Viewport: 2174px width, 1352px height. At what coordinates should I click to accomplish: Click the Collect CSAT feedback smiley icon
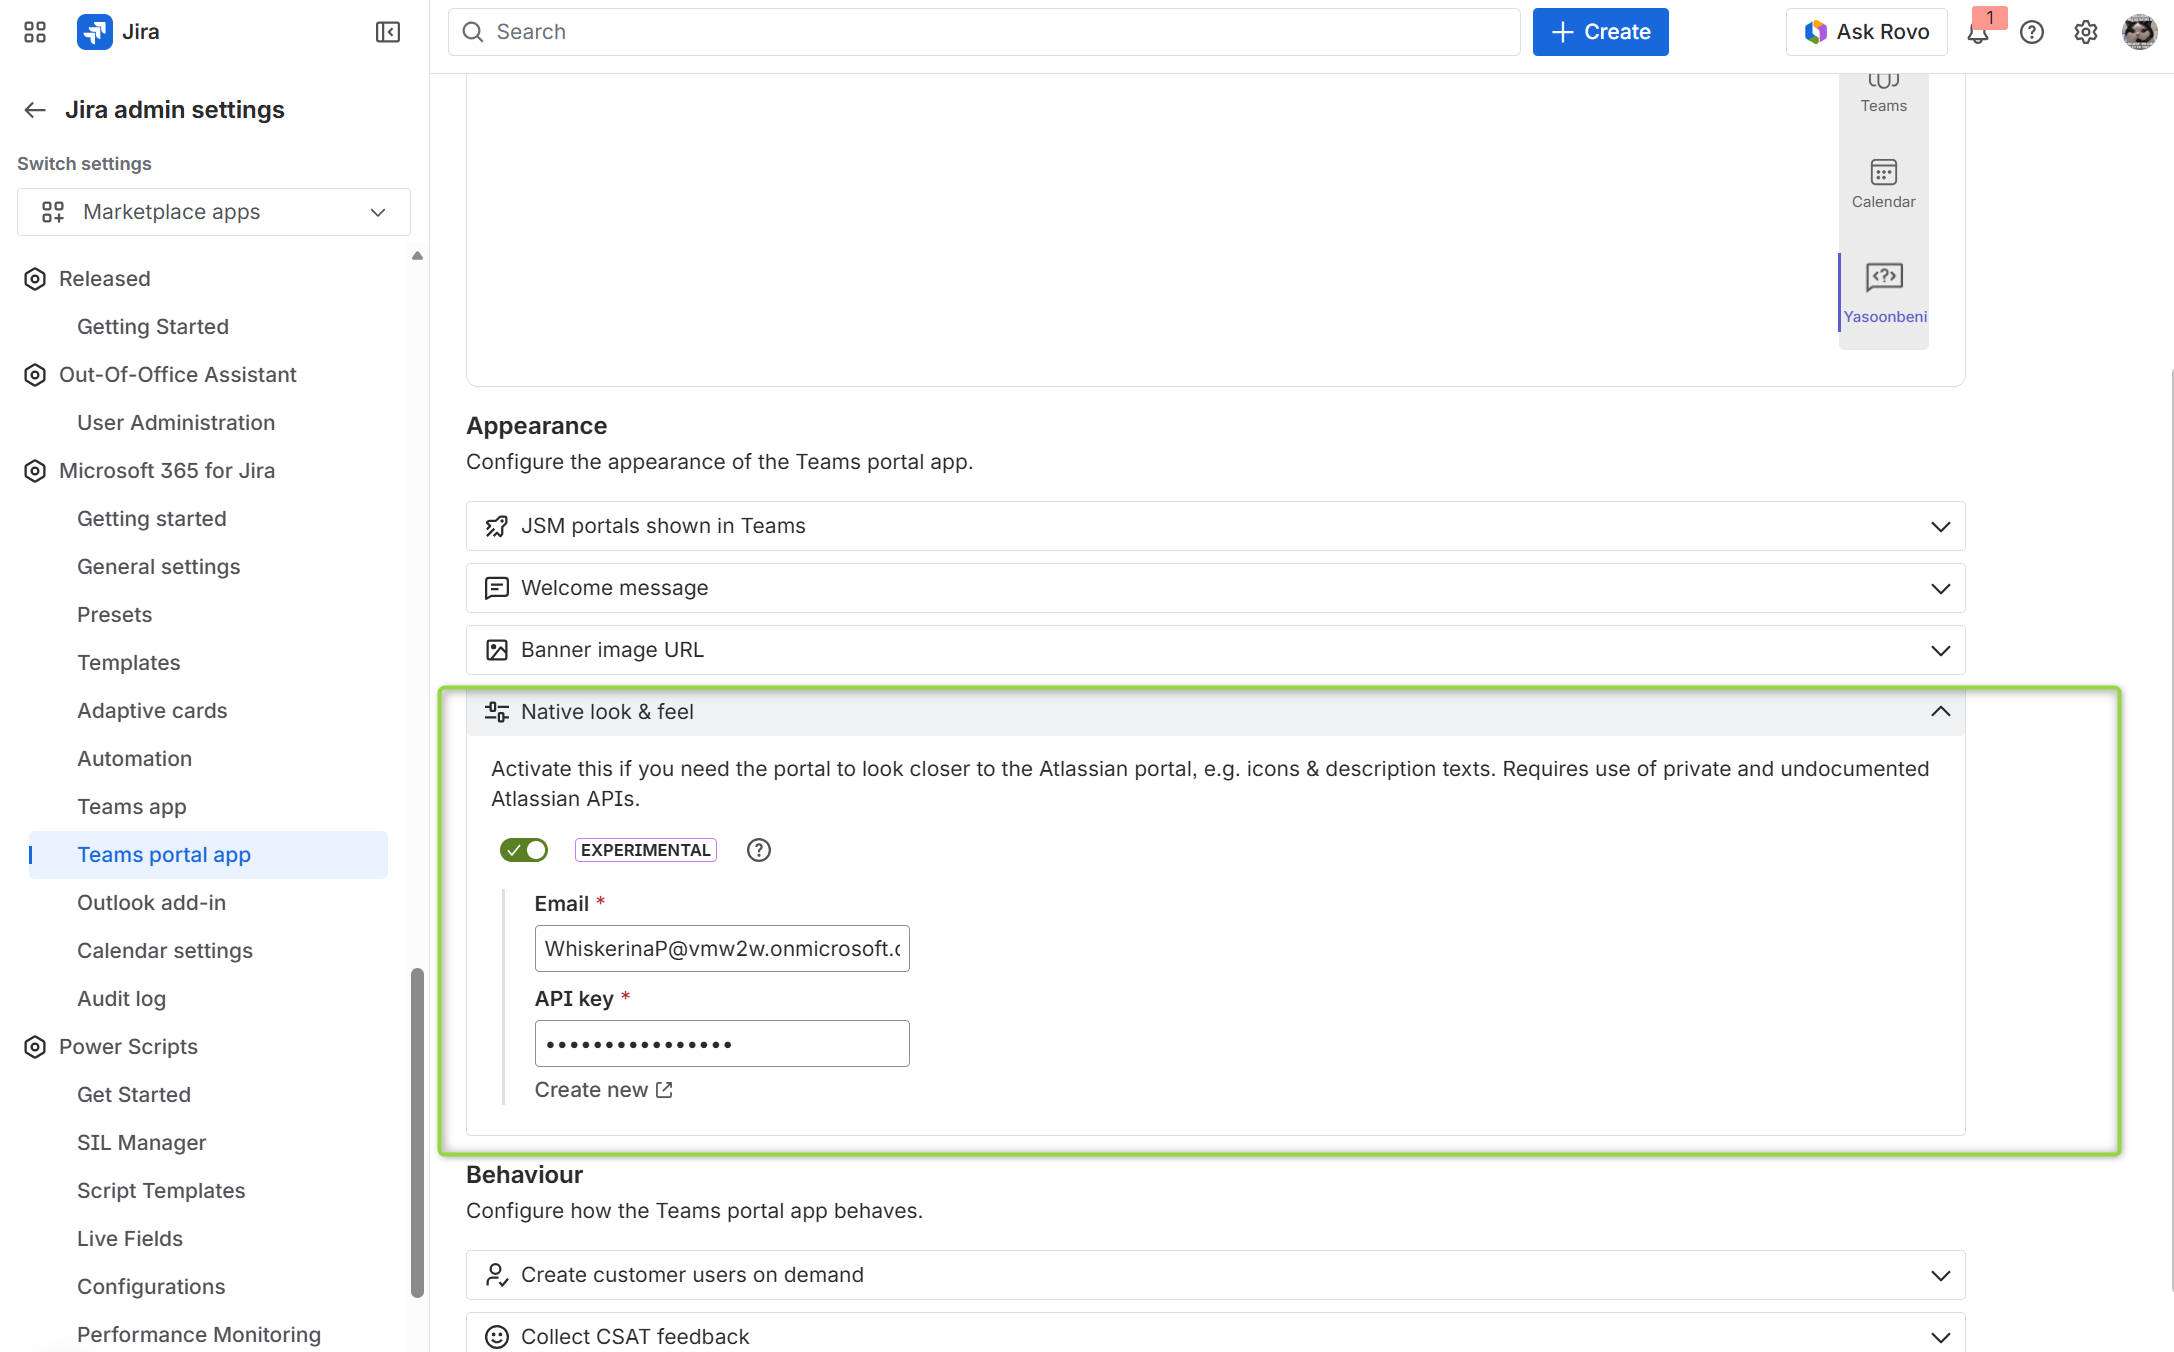click(496, 1337)
